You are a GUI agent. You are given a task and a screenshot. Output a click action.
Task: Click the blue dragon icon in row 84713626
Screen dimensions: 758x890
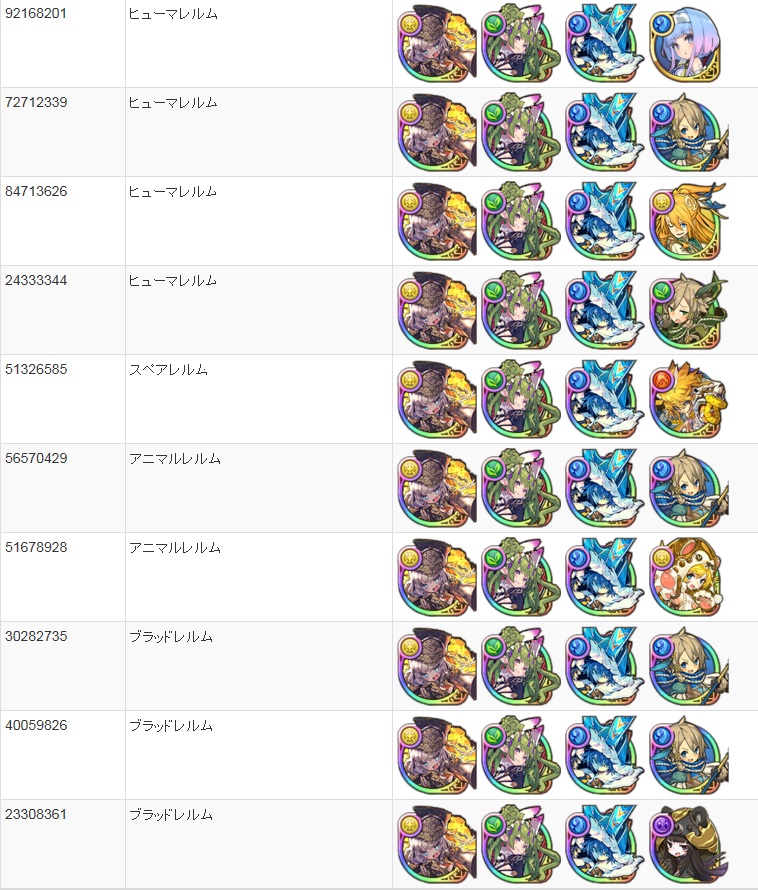click(605, 221)
